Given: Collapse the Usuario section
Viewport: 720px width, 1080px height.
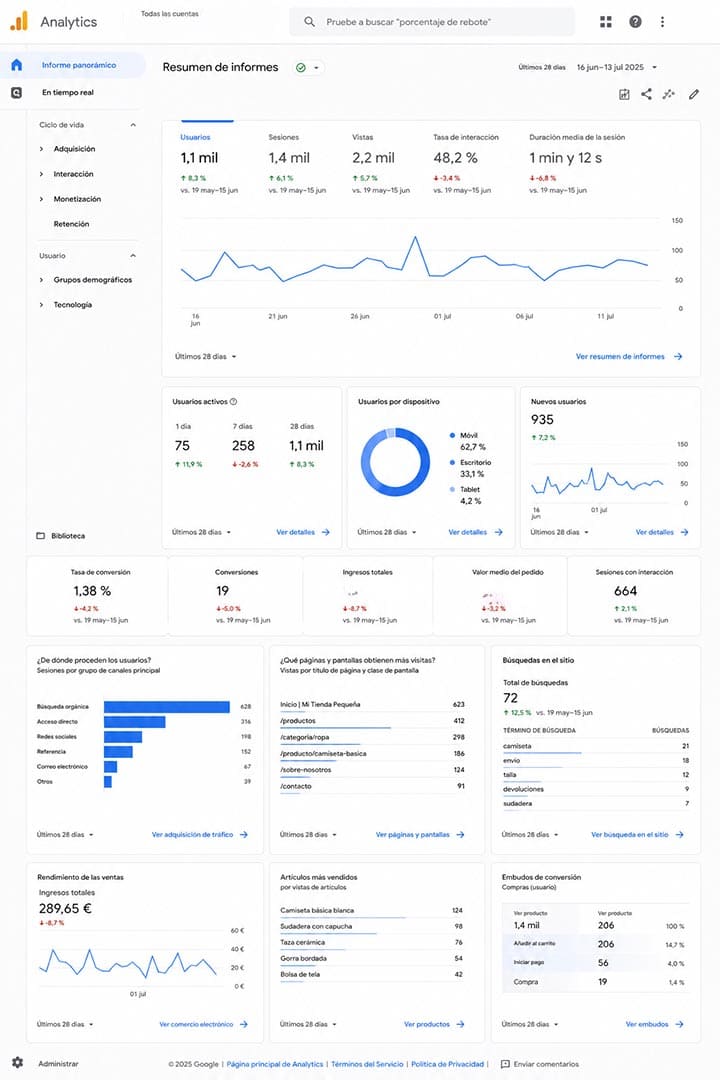Looking at the screenshot, I should (133, 256).
